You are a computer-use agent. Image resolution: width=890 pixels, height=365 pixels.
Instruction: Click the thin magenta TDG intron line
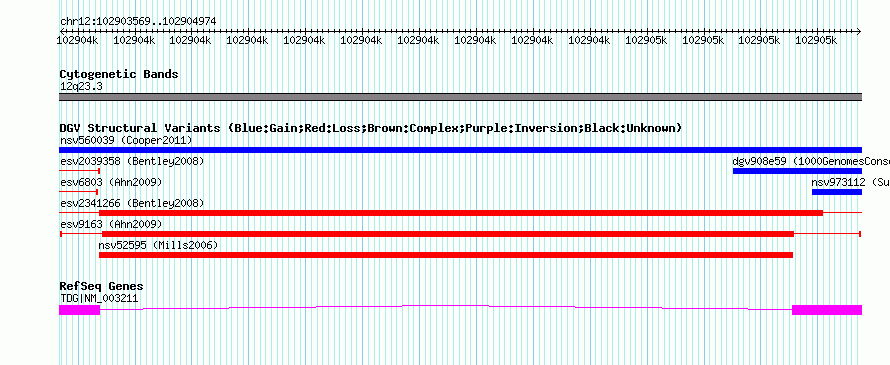coord(446,306)
